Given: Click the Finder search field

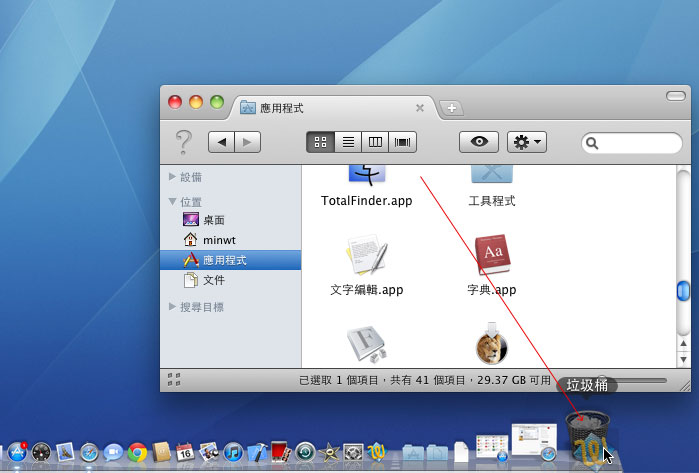Looking at the screenshot, I should (x=632, y=143).
